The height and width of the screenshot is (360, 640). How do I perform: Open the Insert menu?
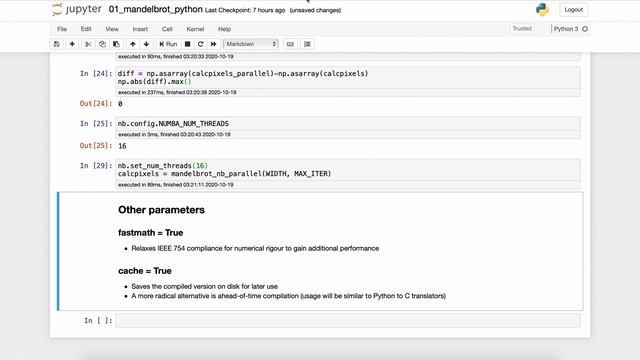140,29
